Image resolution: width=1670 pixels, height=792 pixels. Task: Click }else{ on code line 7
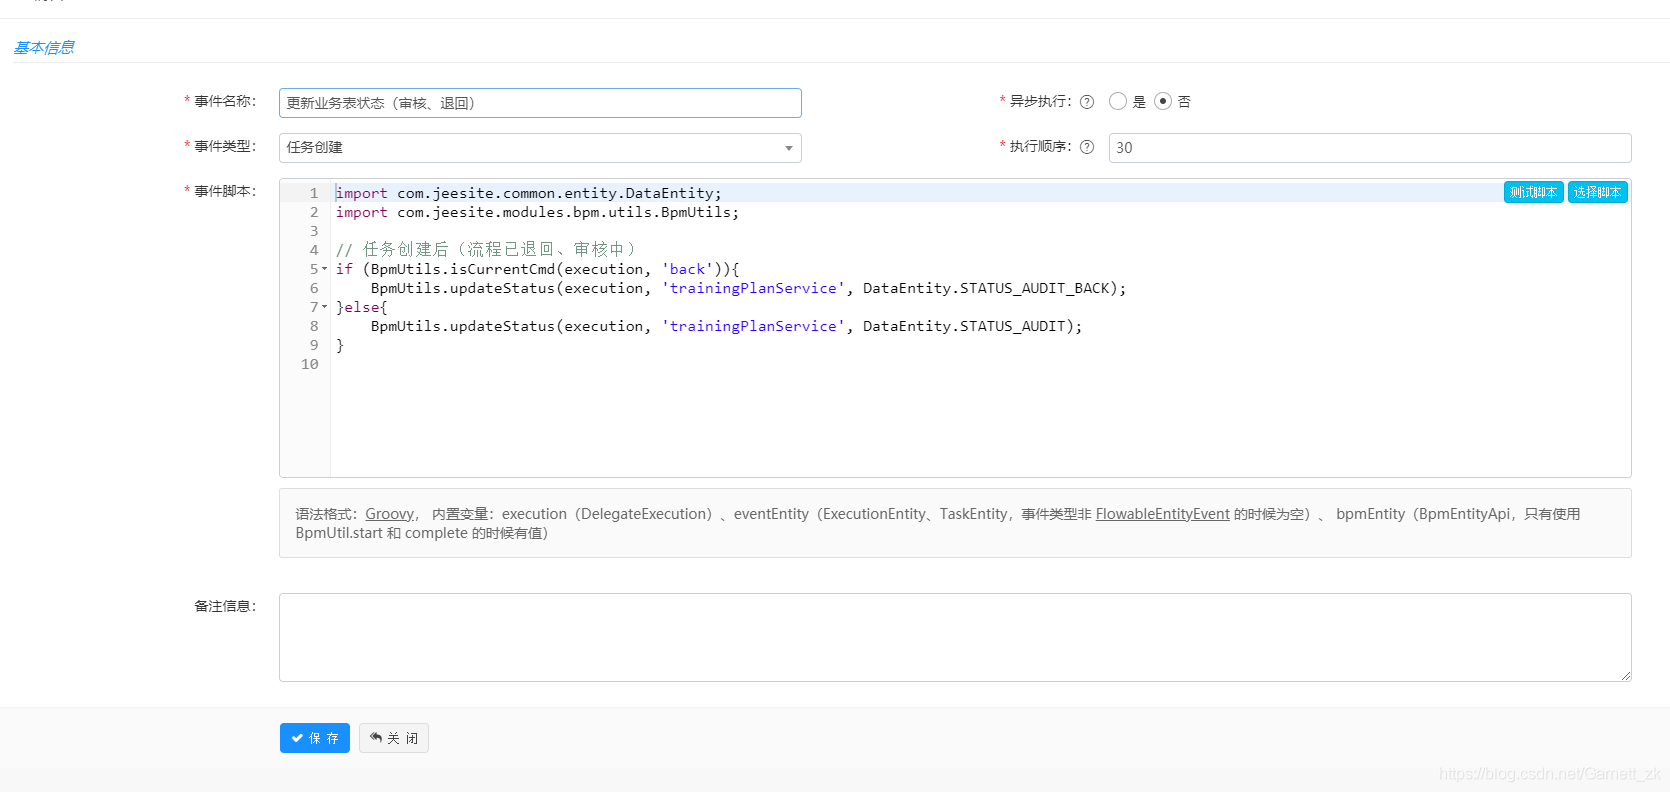click(362, 307)
